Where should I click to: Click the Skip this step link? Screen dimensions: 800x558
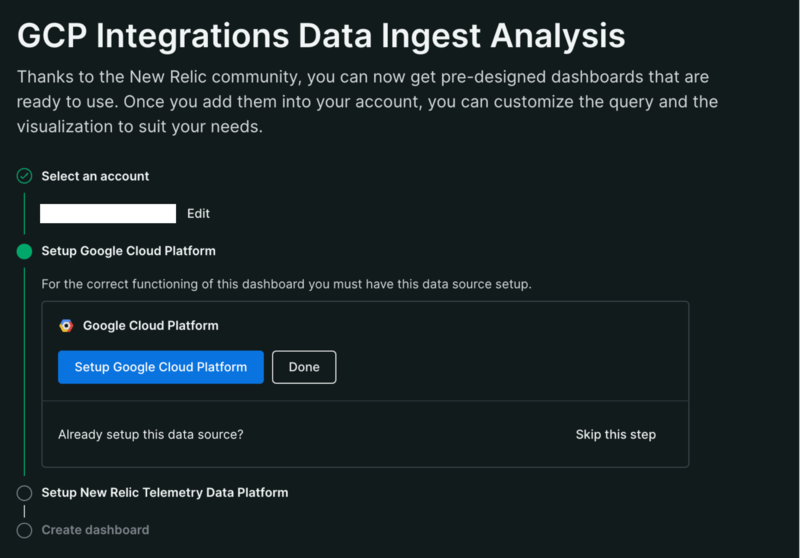(x=616, y=435)
